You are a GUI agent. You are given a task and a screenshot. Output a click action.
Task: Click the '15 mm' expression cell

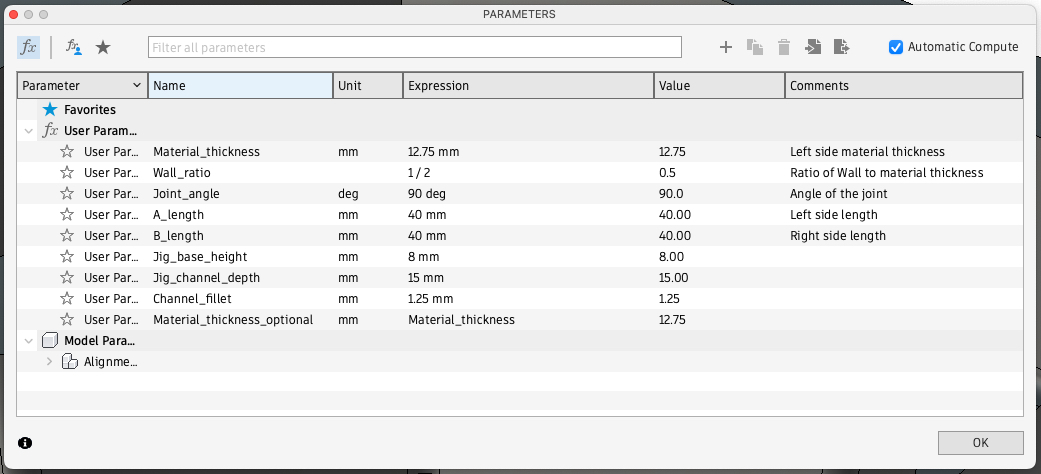528,277
